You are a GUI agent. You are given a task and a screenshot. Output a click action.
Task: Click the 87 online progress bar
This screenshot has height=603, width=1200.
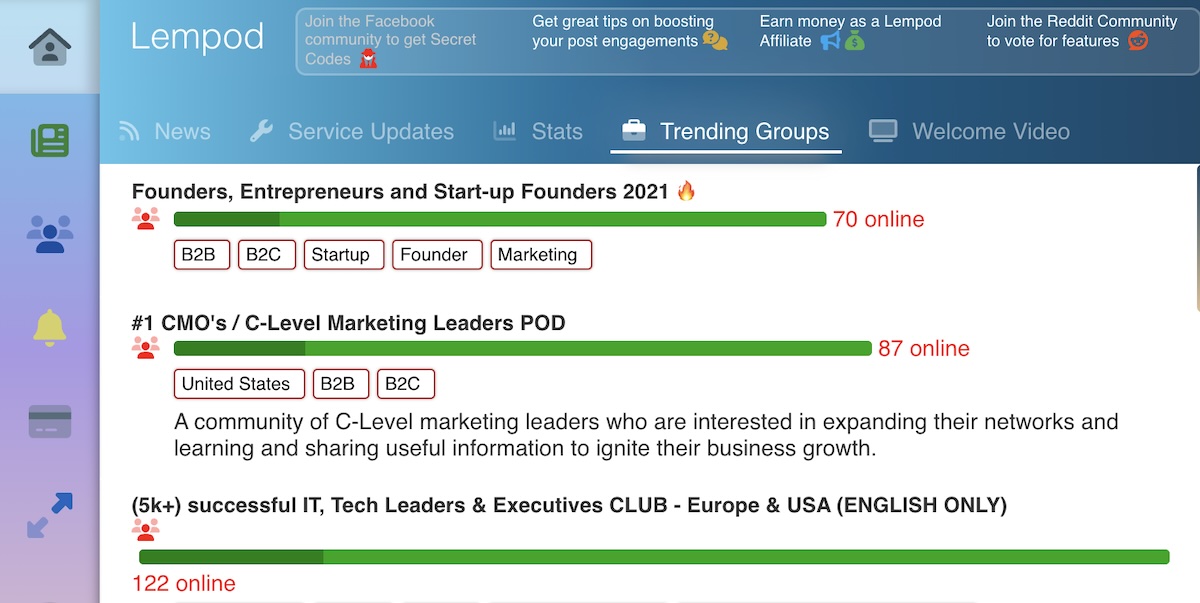[520, 348]
